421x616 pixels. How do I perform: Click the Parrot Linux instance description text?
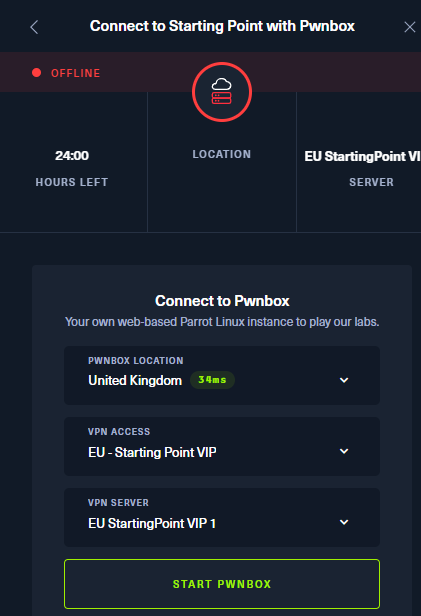pos(222,322)
